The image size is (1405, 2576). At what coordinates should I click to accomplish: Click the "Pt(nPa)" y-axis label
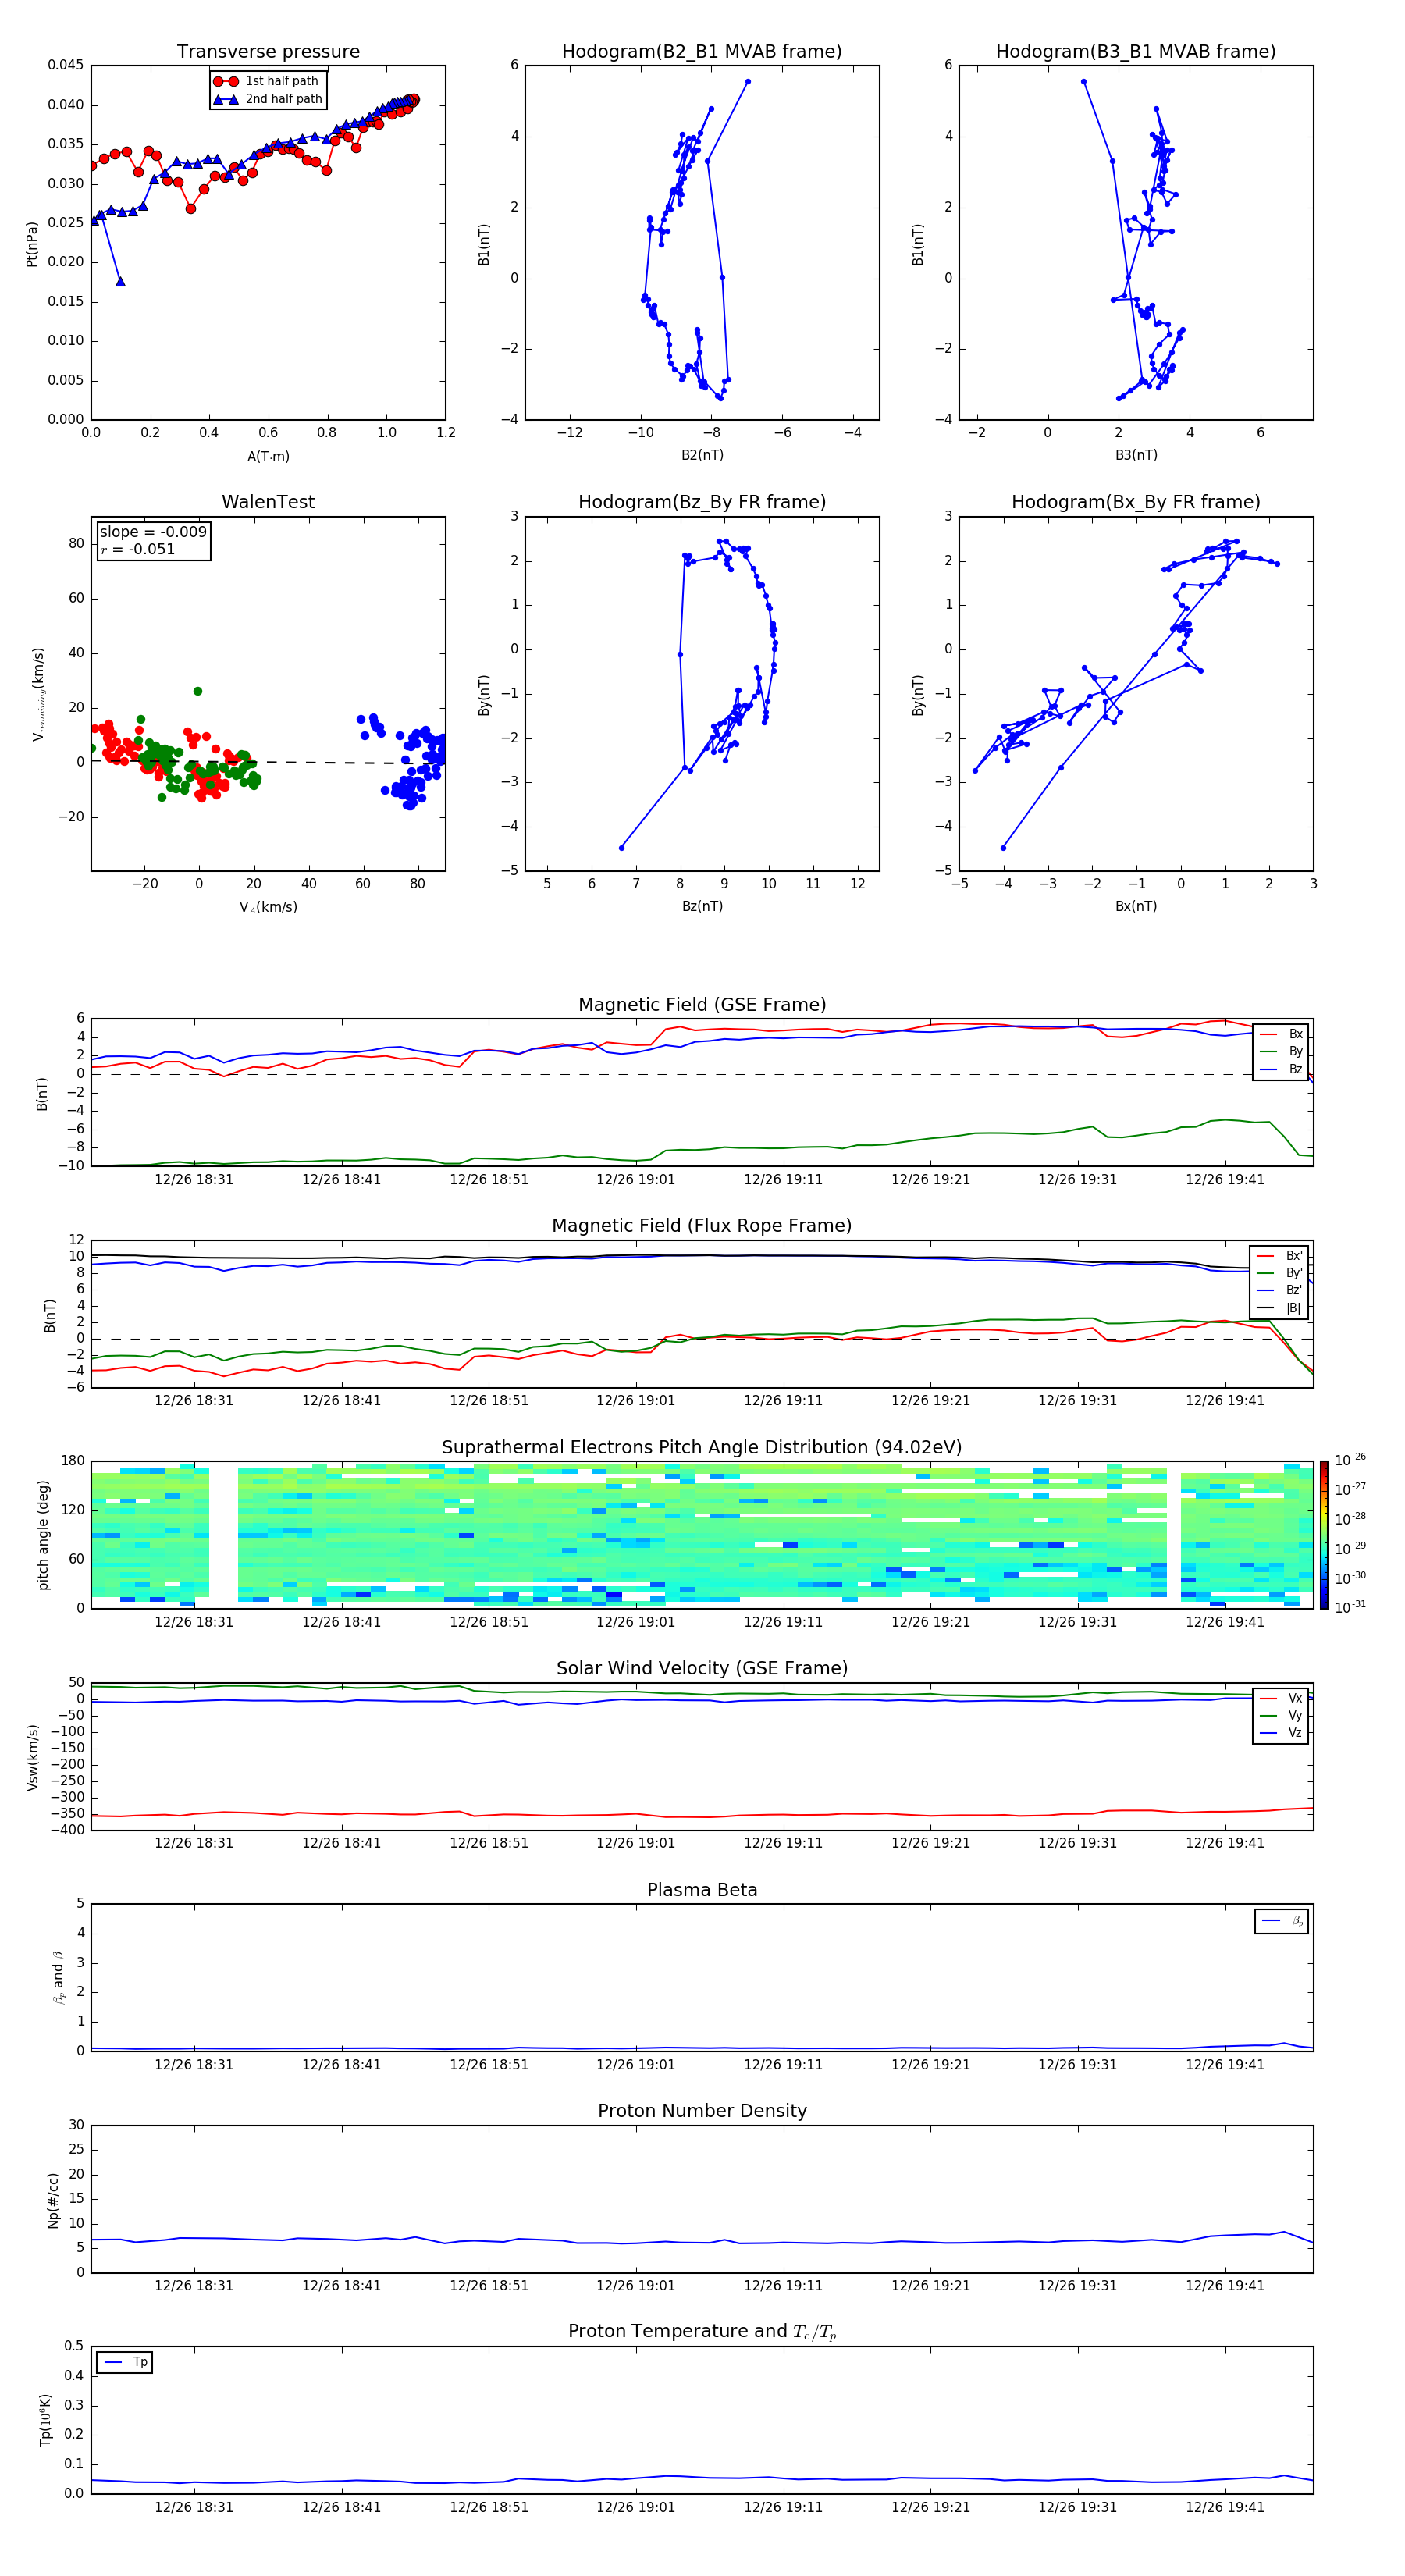coord(32,244)
